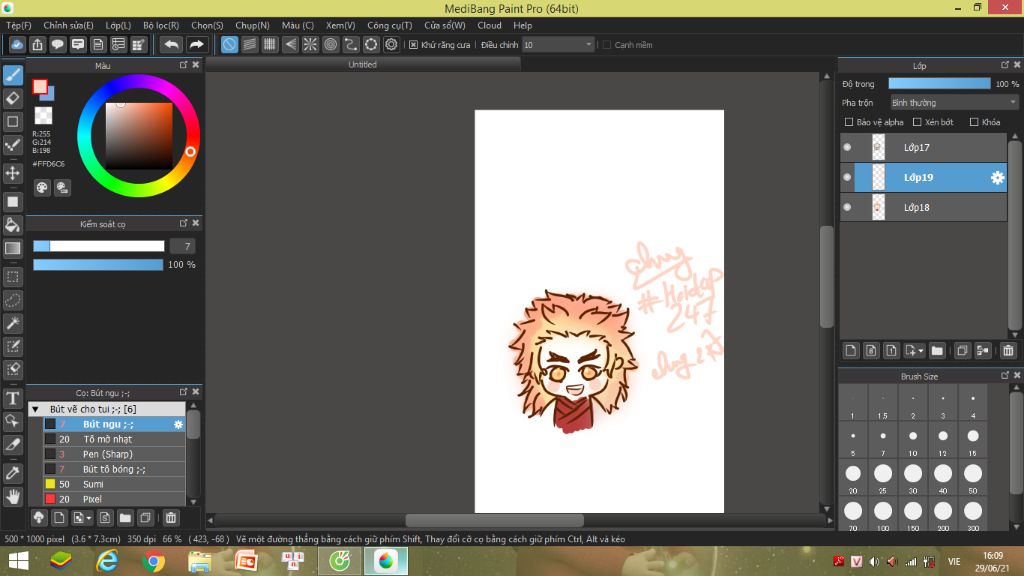Select the Brush tool in left toolbar

tap(12, 75)
